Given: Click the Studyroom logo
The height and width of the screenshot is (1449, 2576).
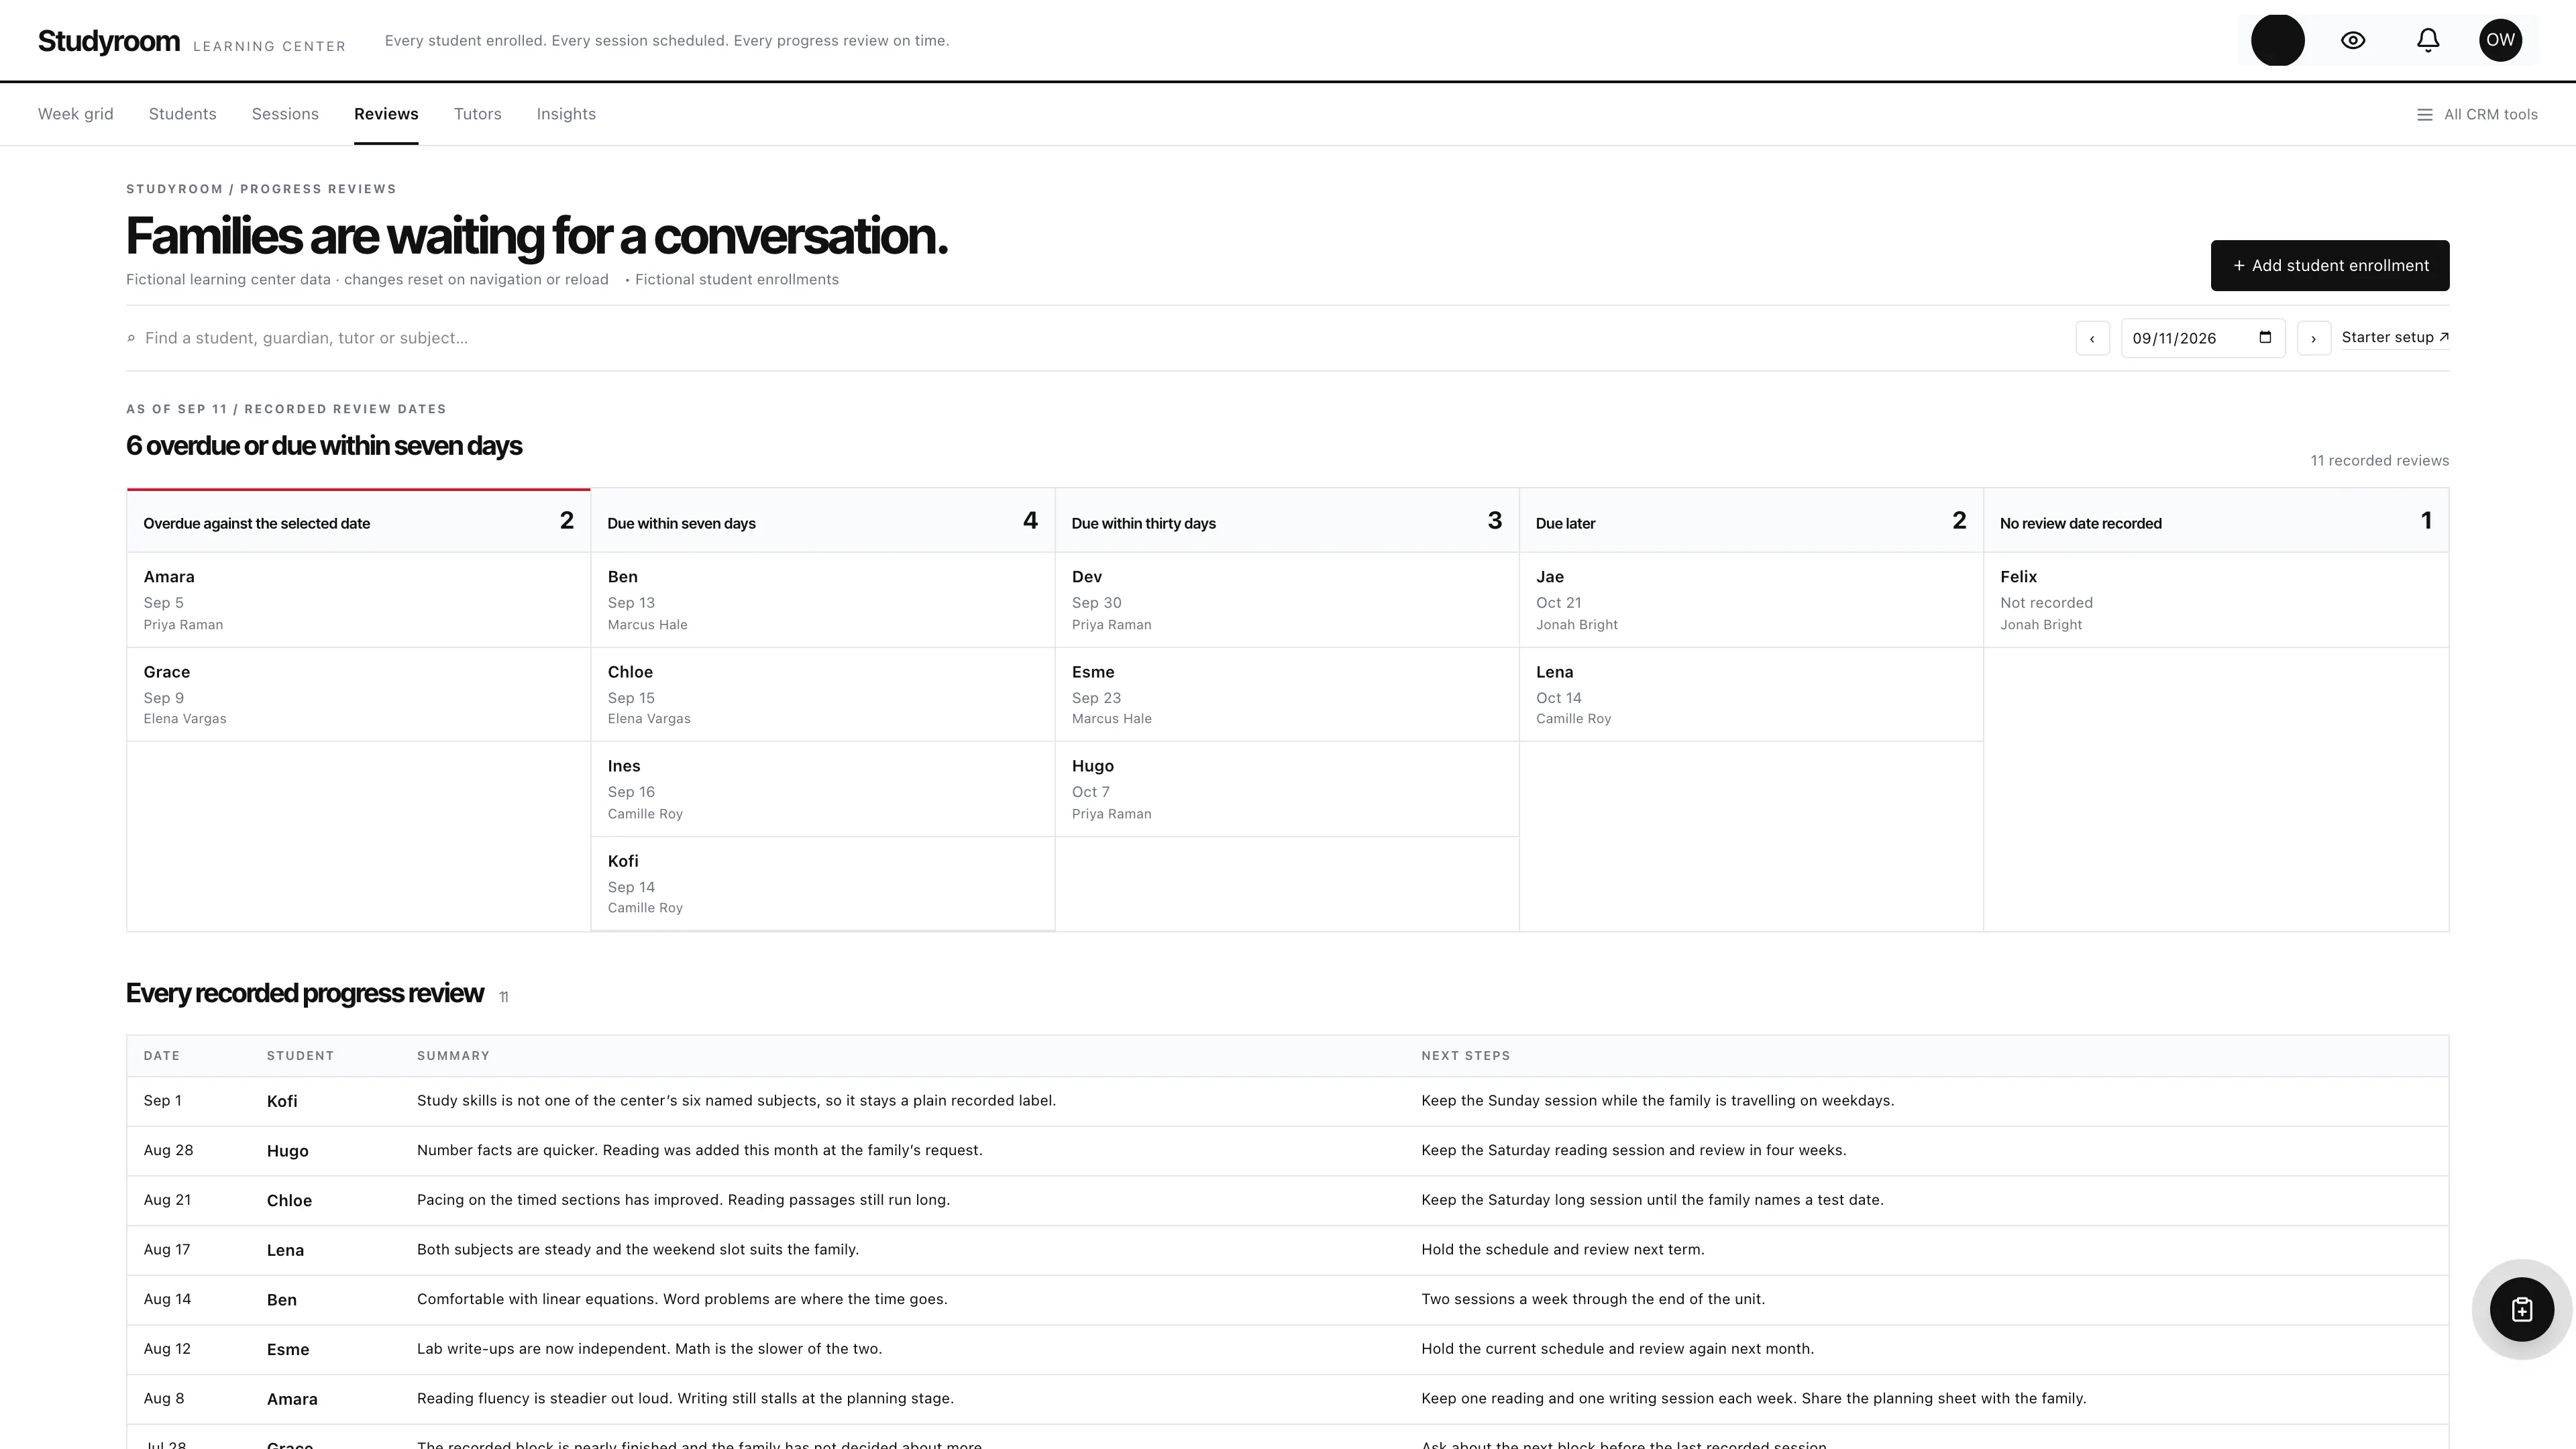Looking at the screenshot, I should pyautogui.click(x=109, y=41).
